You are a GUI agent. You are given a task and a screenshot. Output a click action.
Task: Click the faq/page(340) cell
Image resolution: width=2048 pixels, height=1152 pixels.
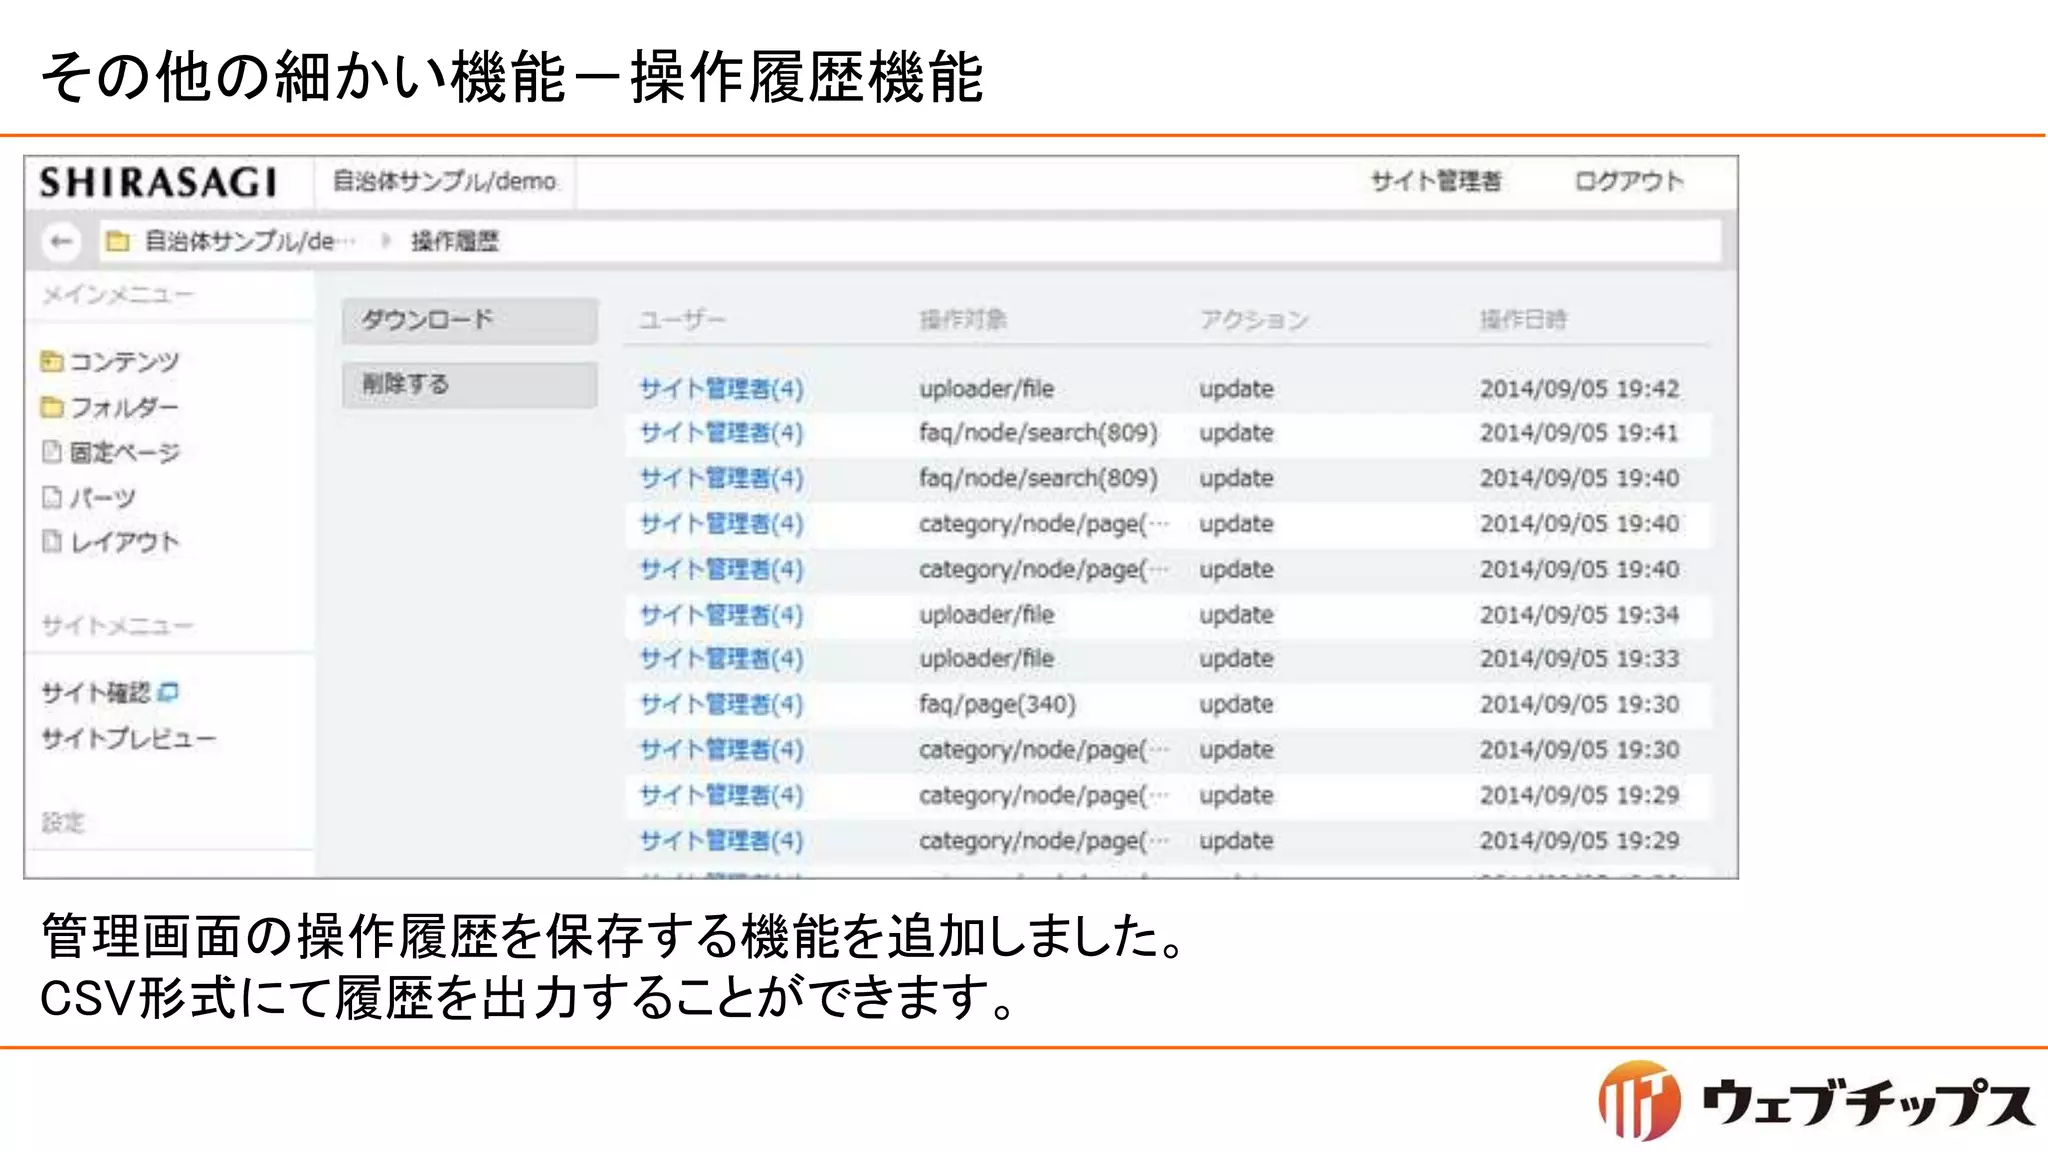coord(997,704)
